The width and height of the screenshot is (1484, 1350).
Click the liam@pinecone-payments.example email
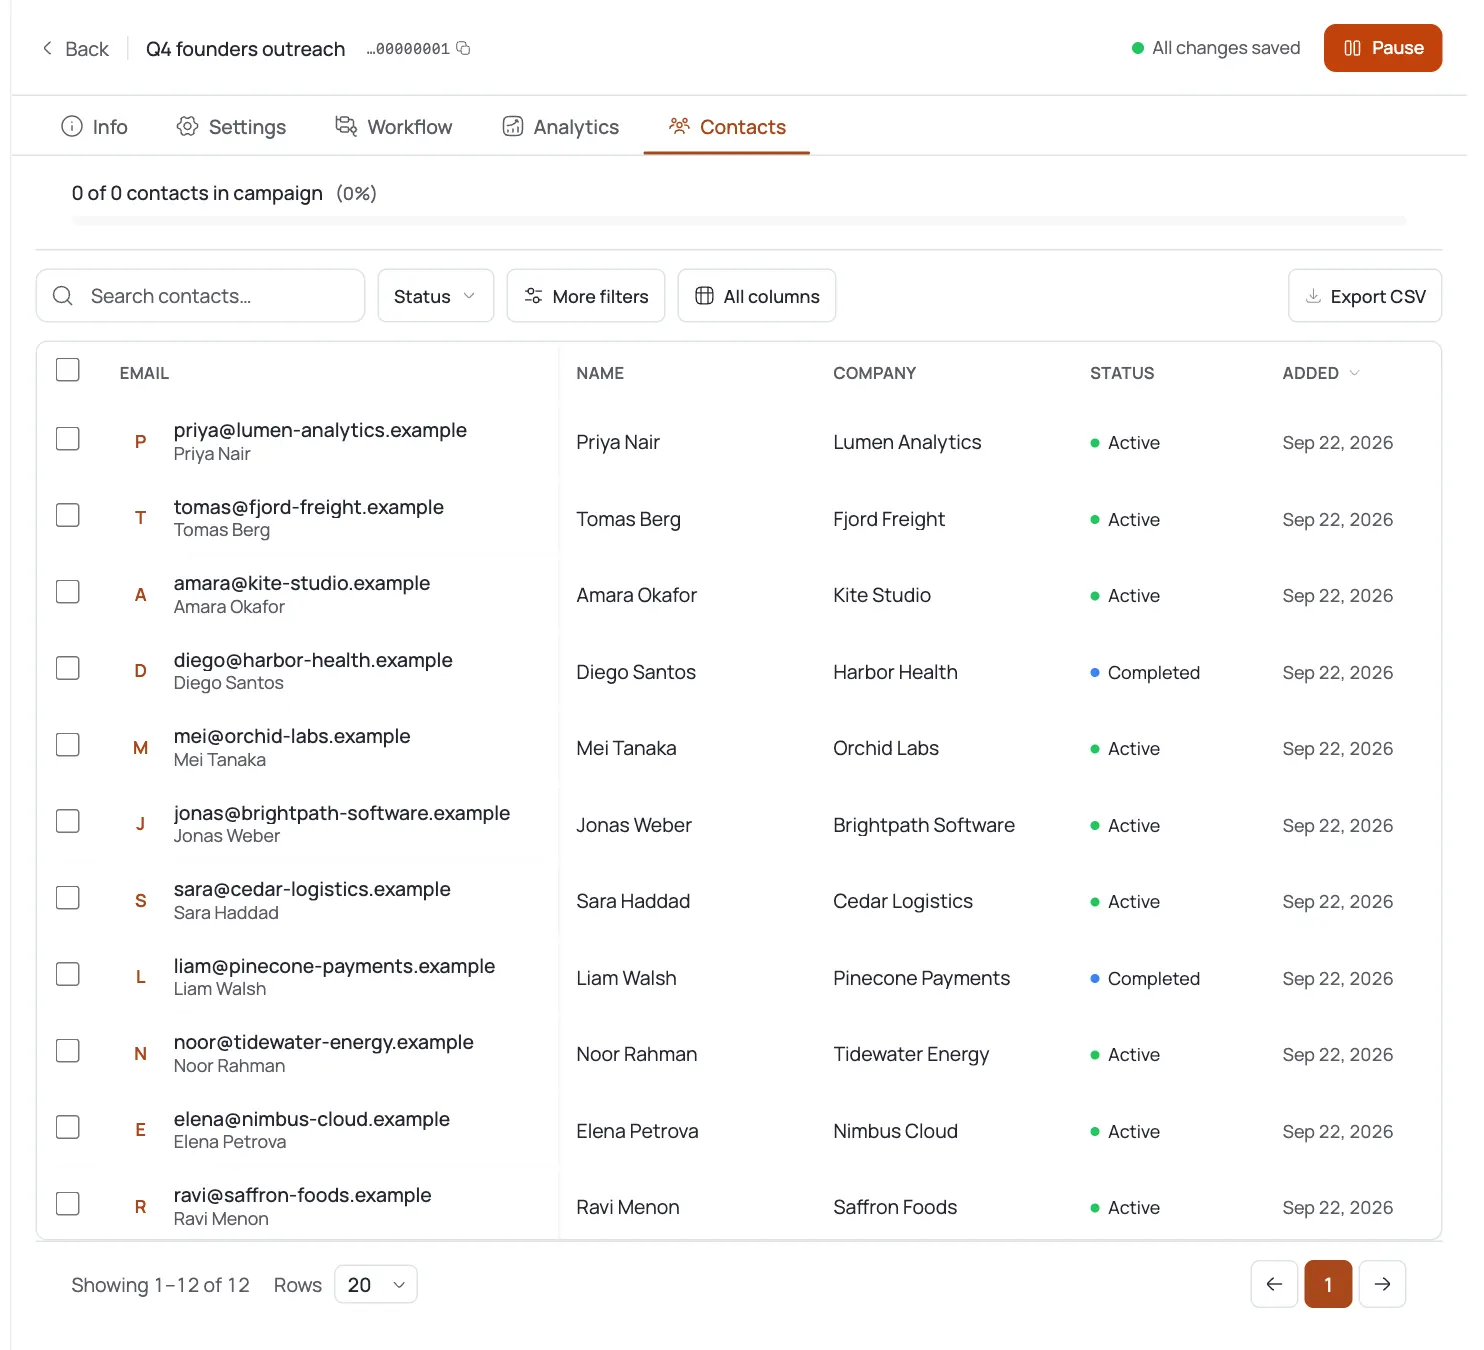coord(334,966)
